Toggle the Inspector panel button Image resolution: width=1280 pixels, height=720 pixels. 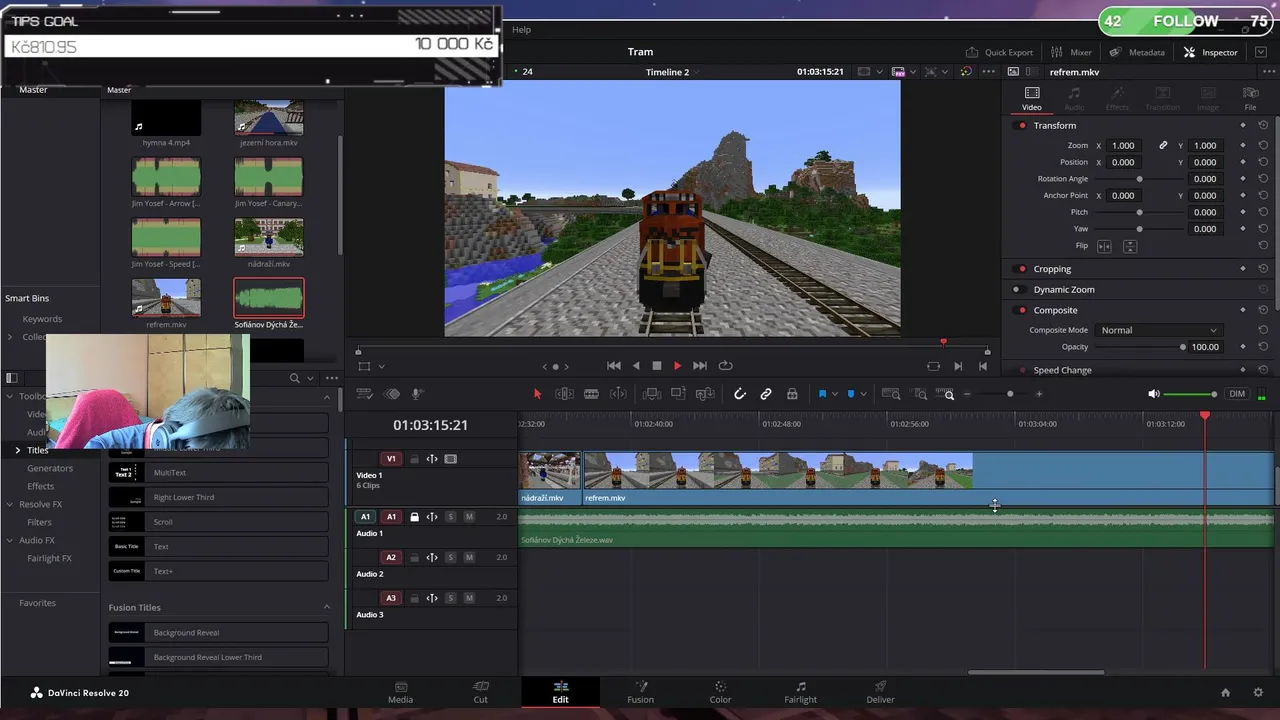(1211, 52)
